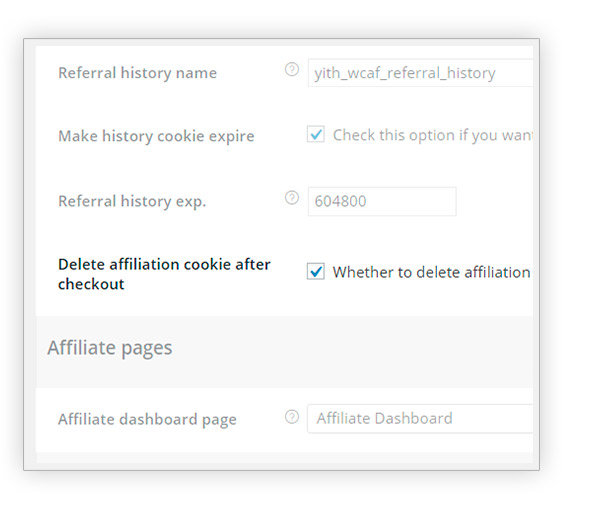Select the Referral history name label
The image size is (604, 516).
(x=138, y=73)
